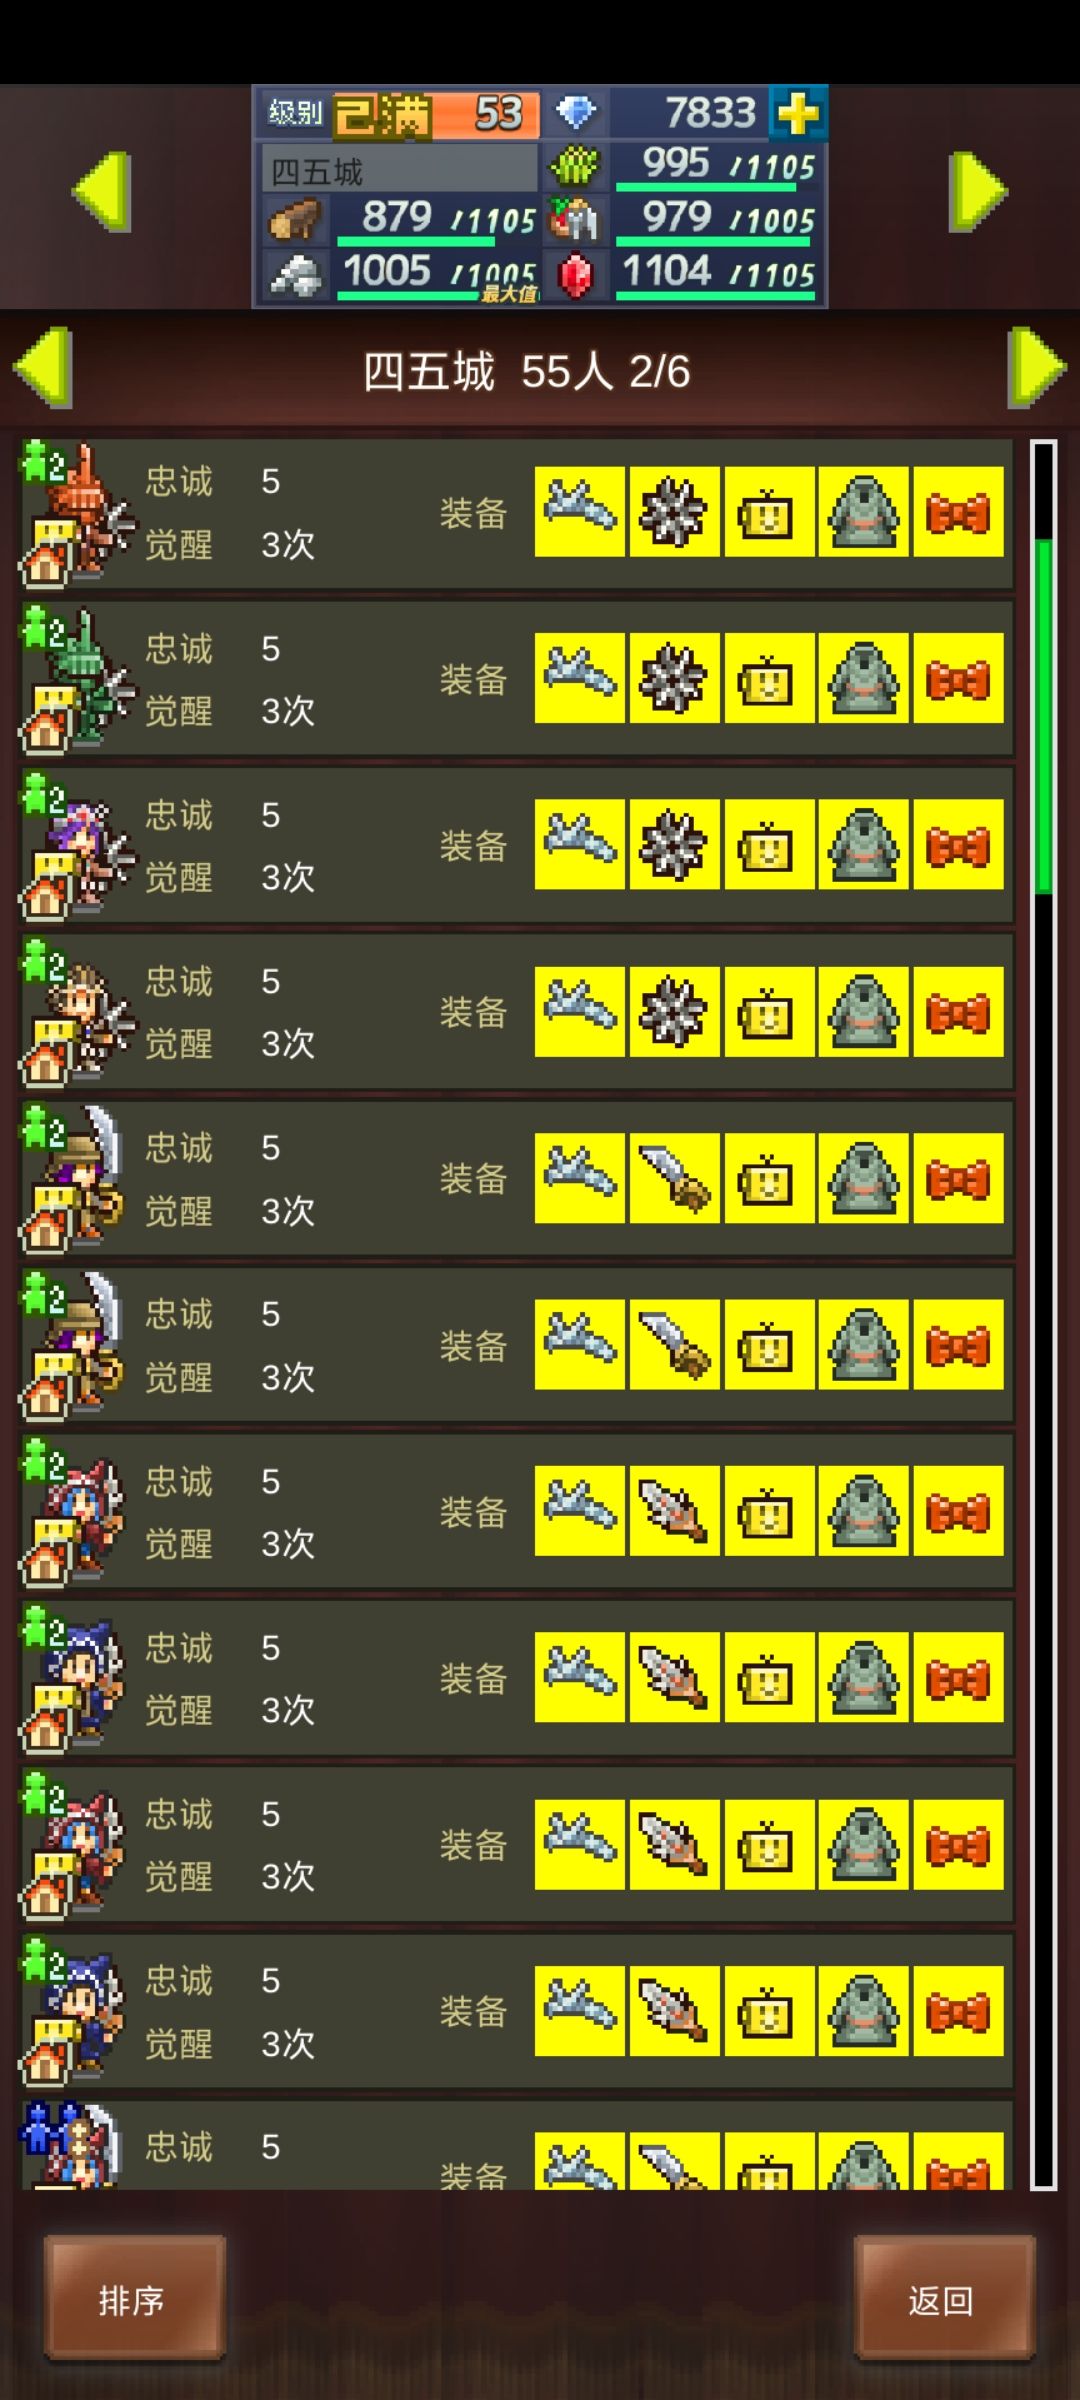Select the red bow accessory on first row
This screenshot has height=2400, width=1080.
click(x=958, y=512)
